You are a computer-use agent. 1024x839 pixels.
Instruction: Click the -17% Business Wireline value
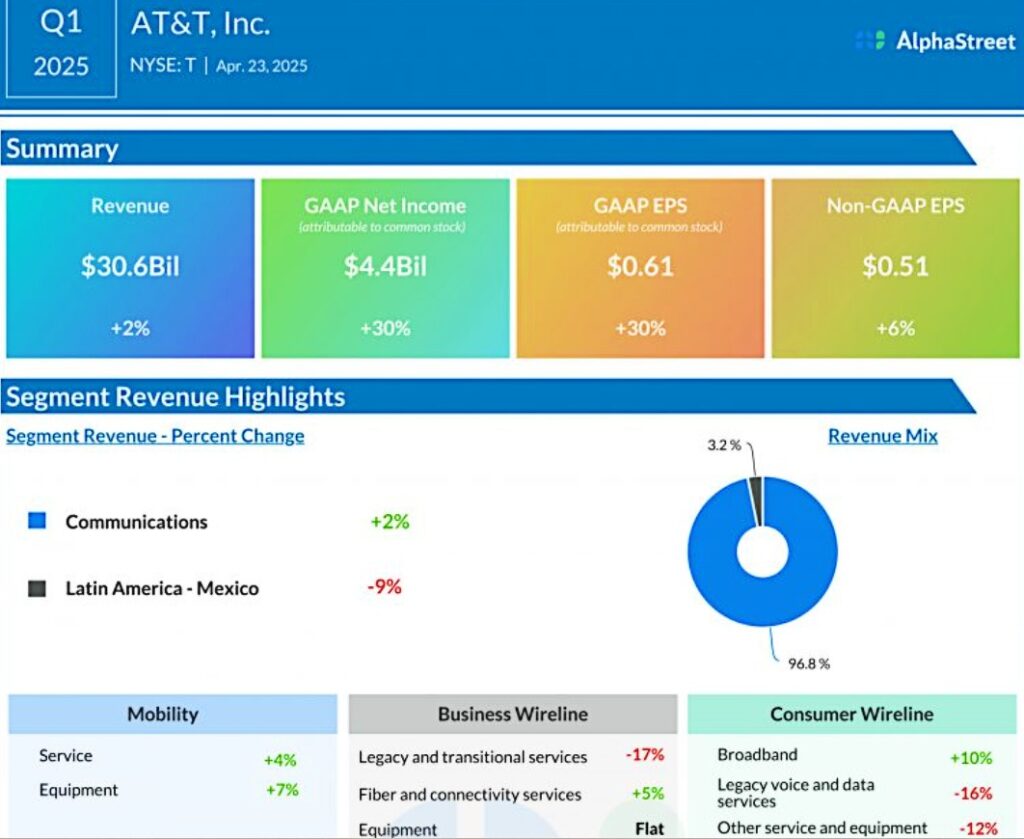[645, 755]
